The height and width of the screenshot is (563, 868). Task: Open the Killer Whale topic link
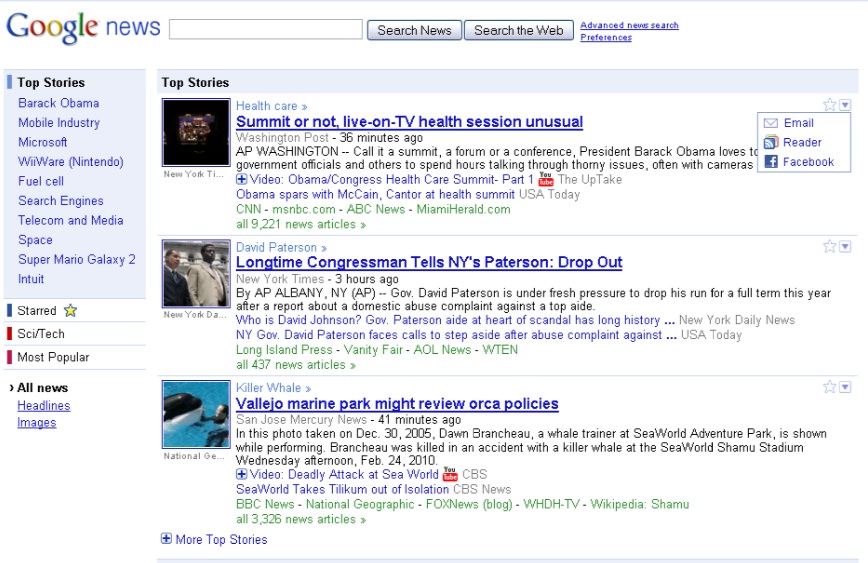coord(273,388)
